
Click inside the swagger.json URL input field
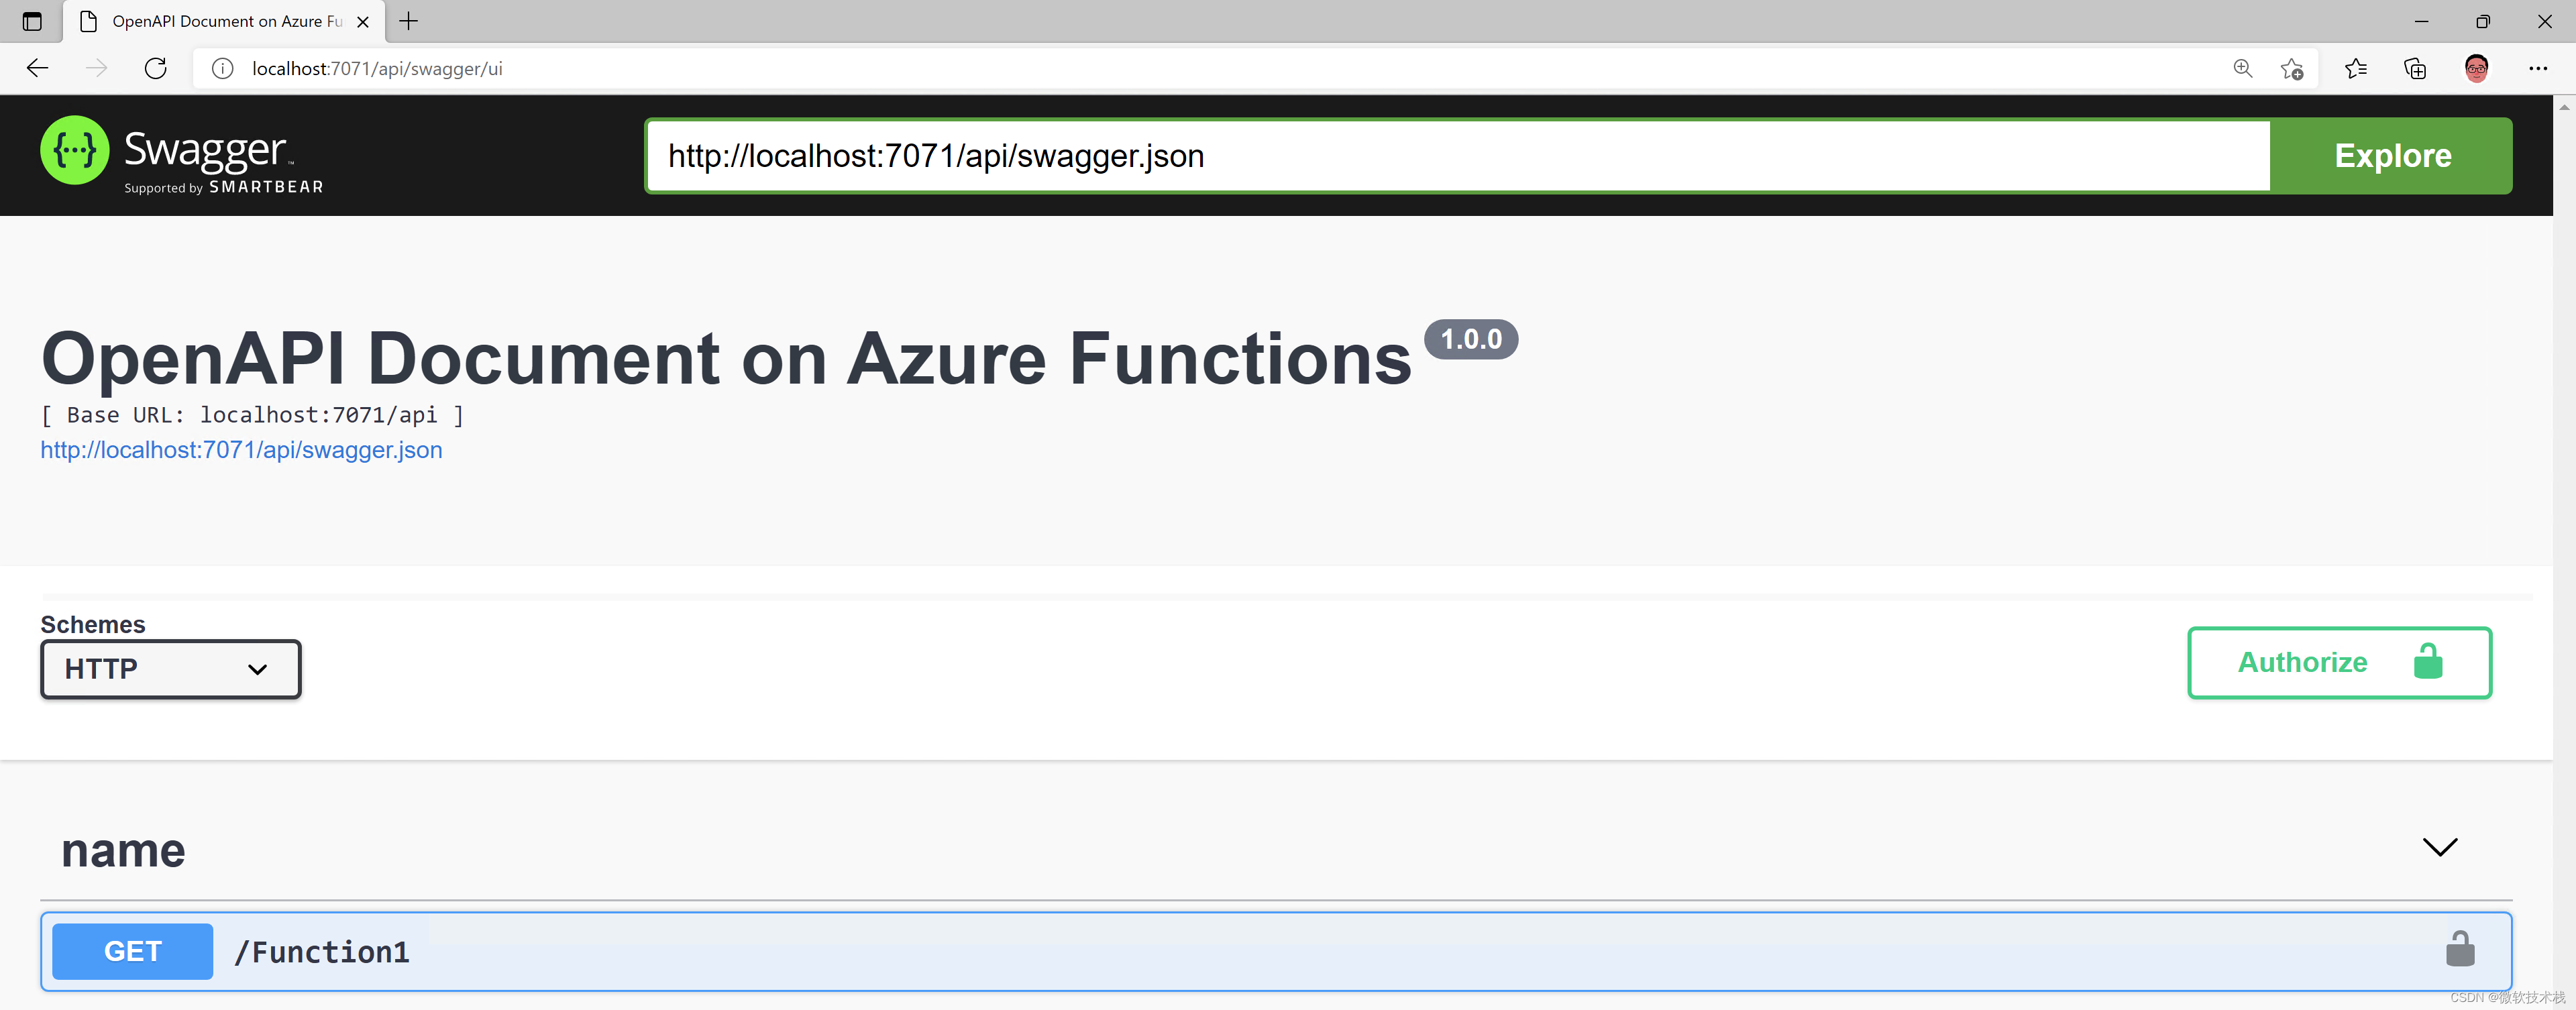click(1400, 155)
